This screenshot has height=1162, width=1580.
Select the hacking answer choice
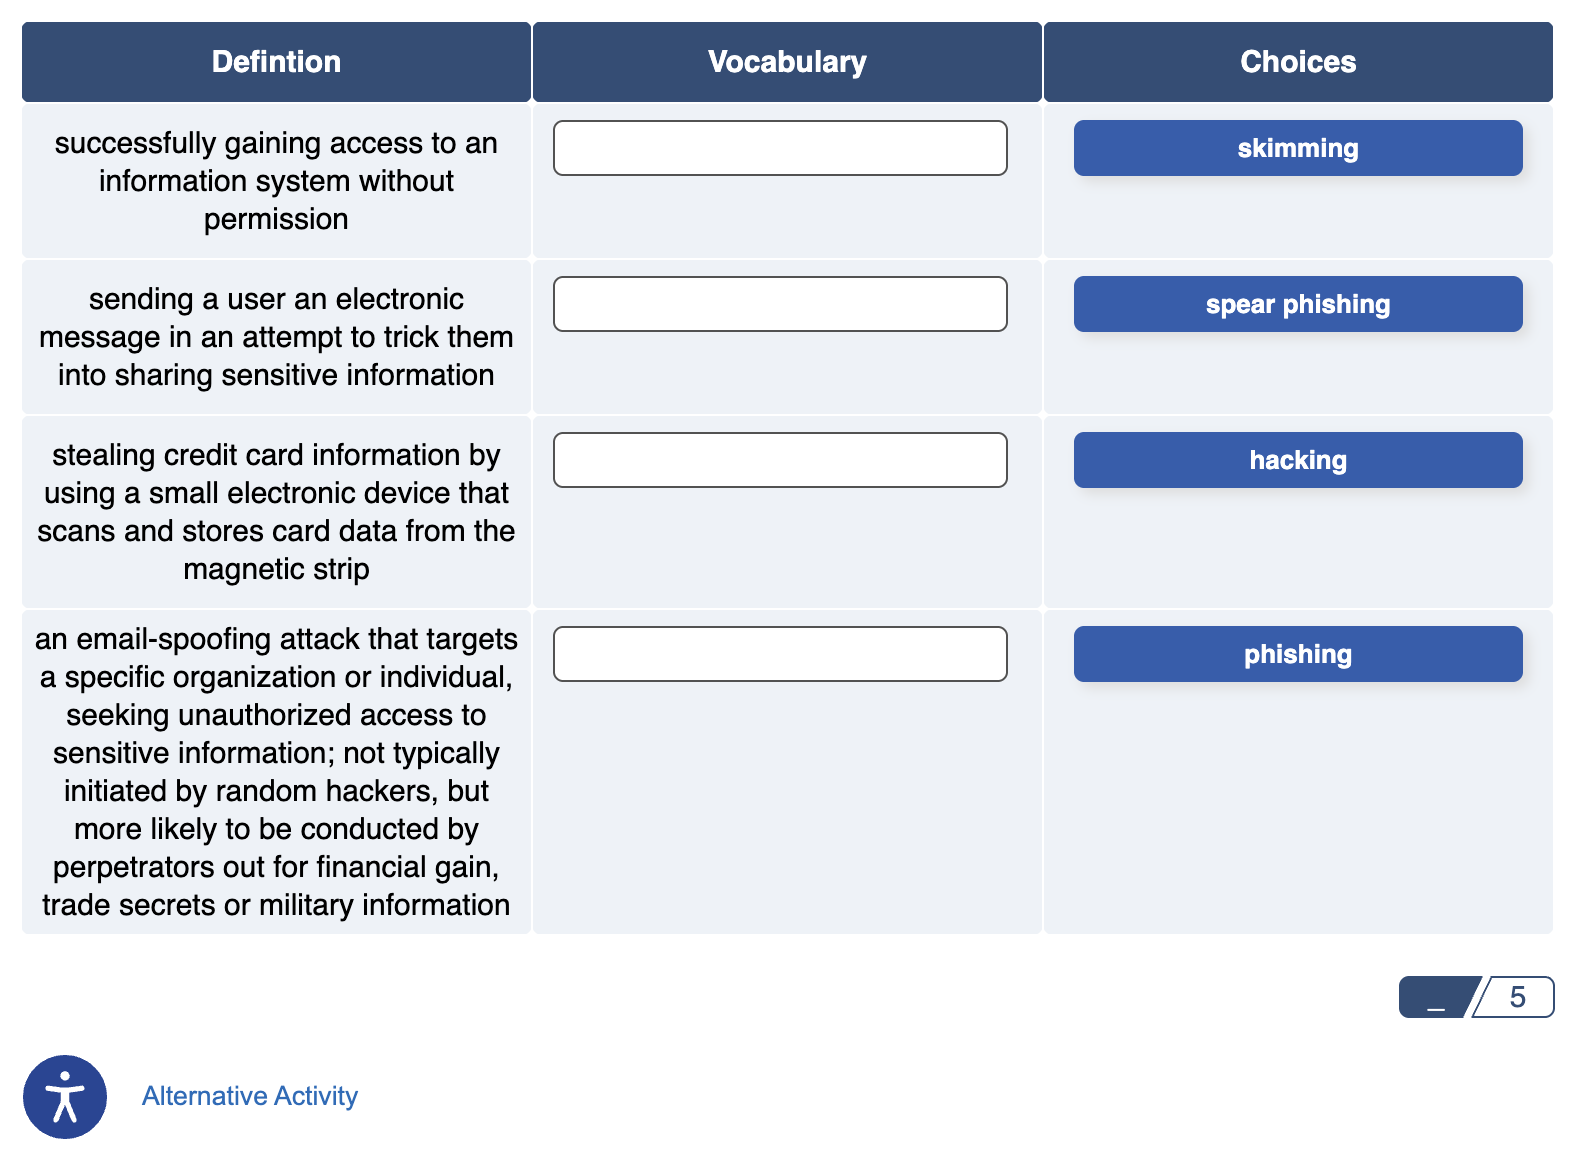point(1297,460)
